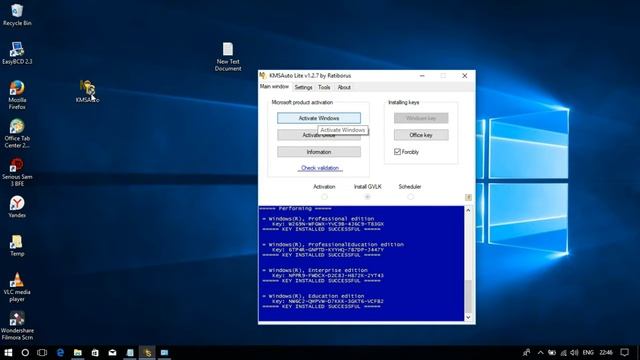Screen dimensions: 640x360
Task: Select the Office Tab Center desktop shortcut
Action: click(17, 133)
